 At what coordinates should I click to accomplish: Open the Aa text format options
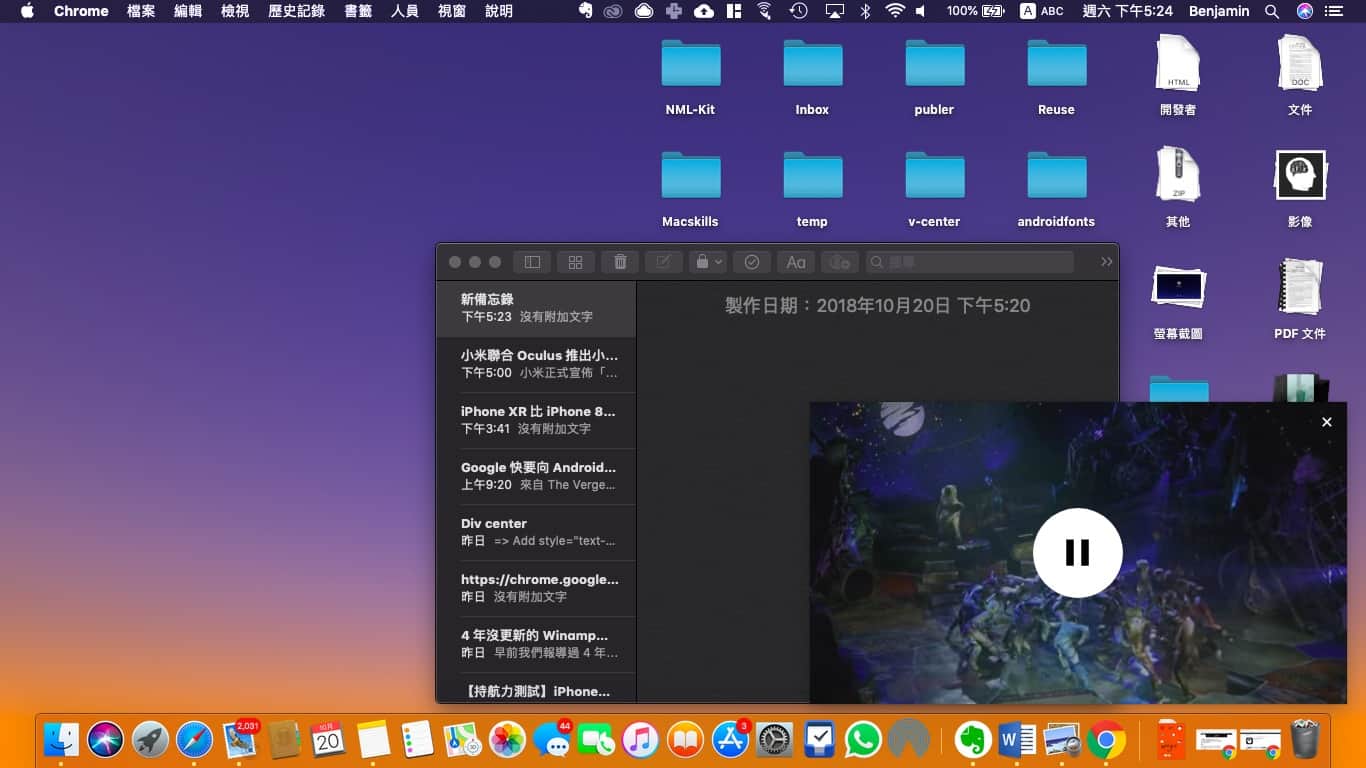[x=796, y=262]
